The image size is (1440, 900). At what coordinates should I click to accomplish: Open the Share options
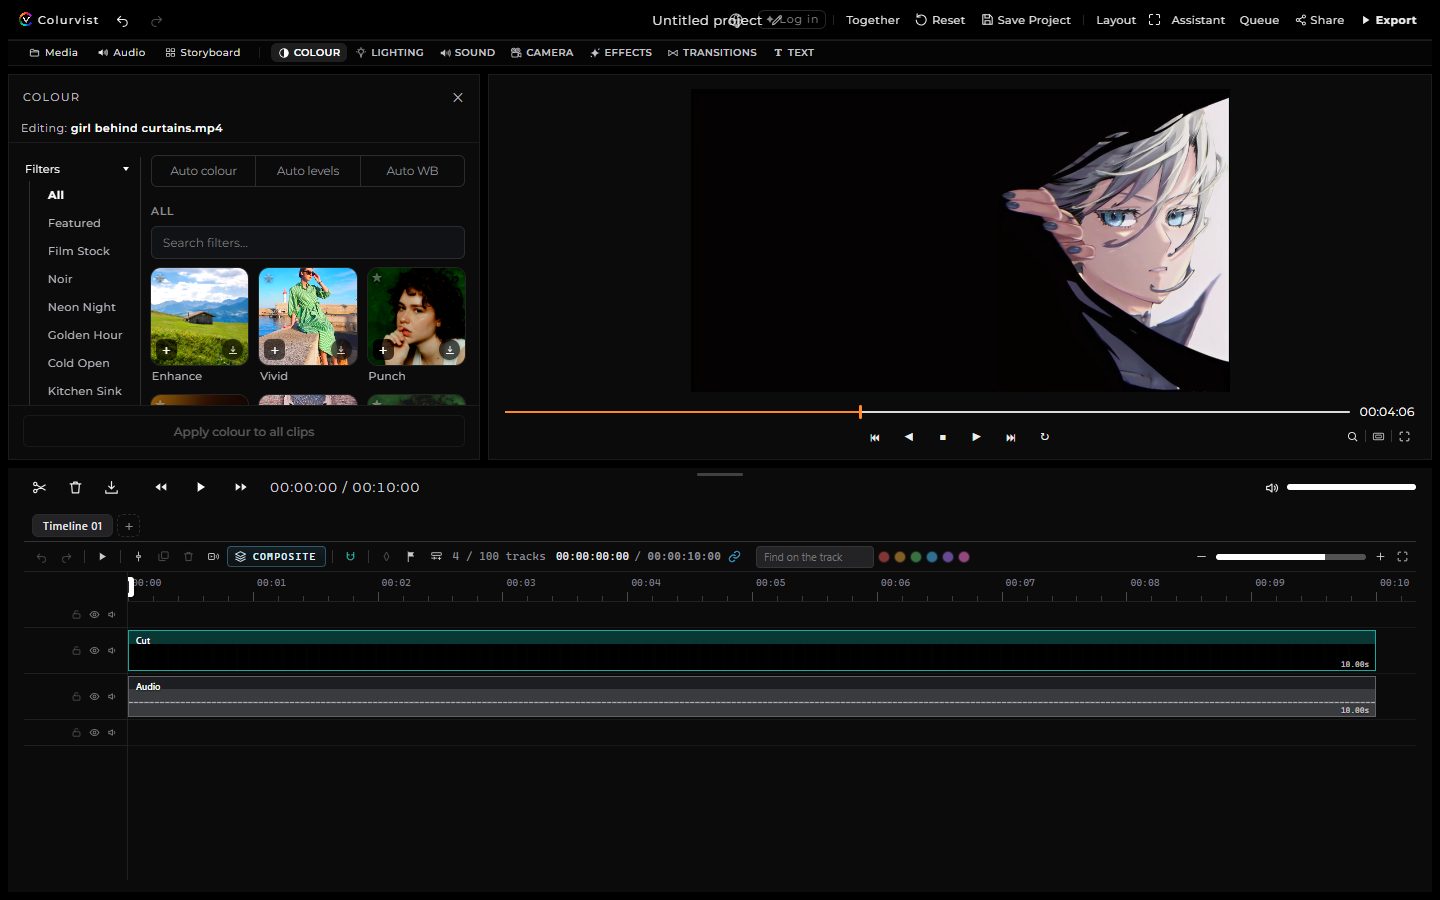point(1320,20)
